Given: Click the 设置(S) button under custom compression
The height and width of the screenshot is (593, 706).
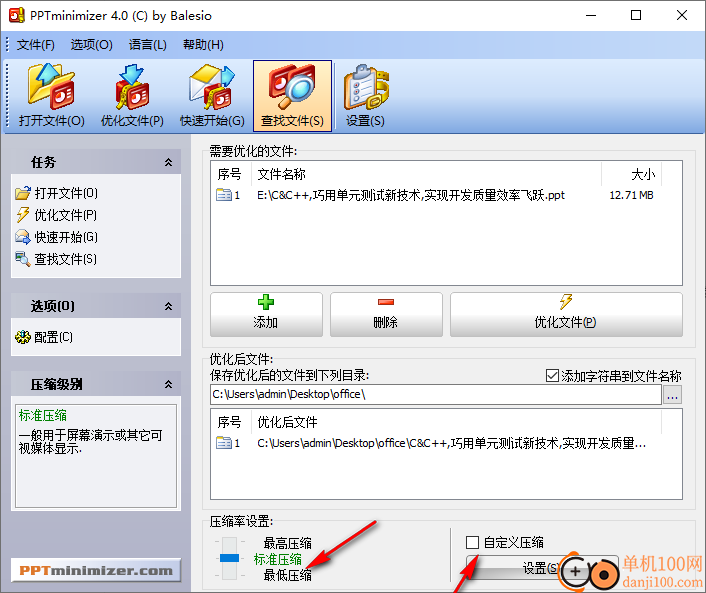Looking at the screenshot, I should click(542, 568).
